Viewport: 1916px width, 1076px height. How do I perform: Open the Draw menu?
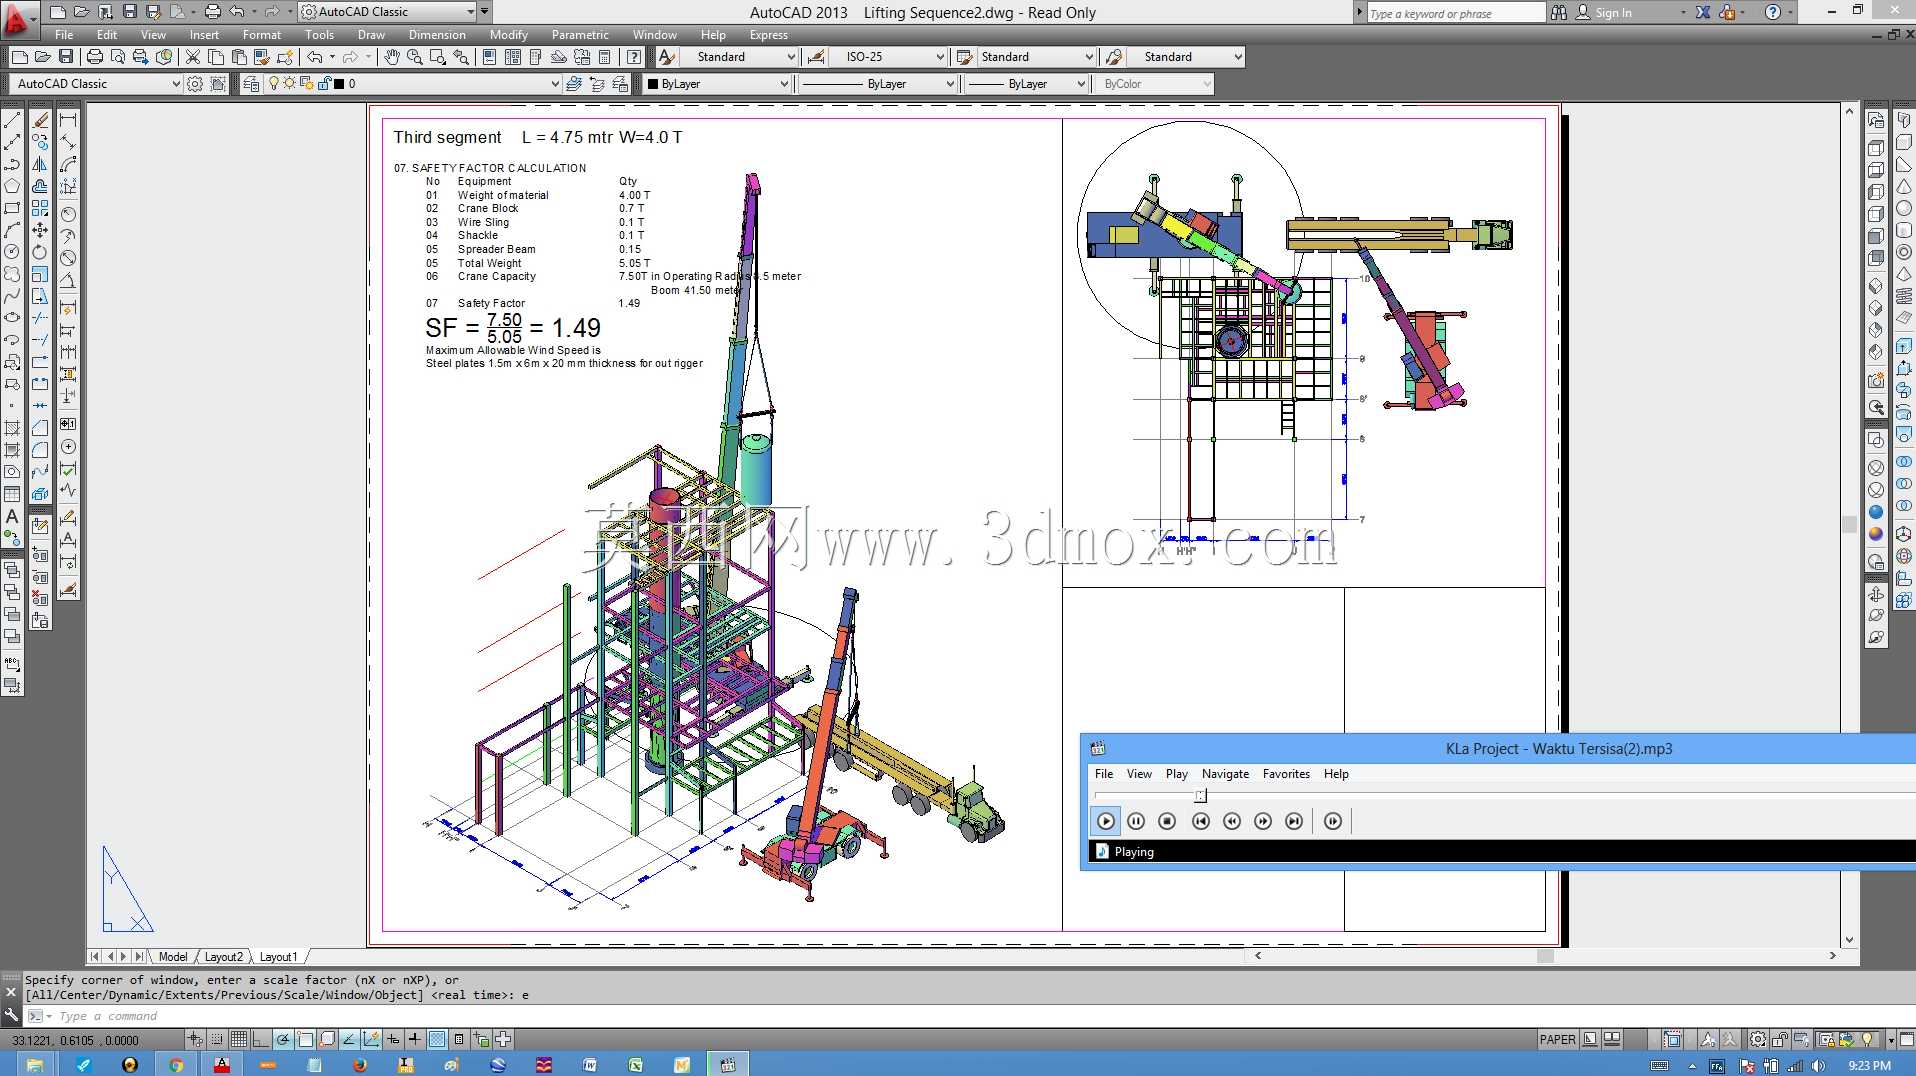pos(371,35)
